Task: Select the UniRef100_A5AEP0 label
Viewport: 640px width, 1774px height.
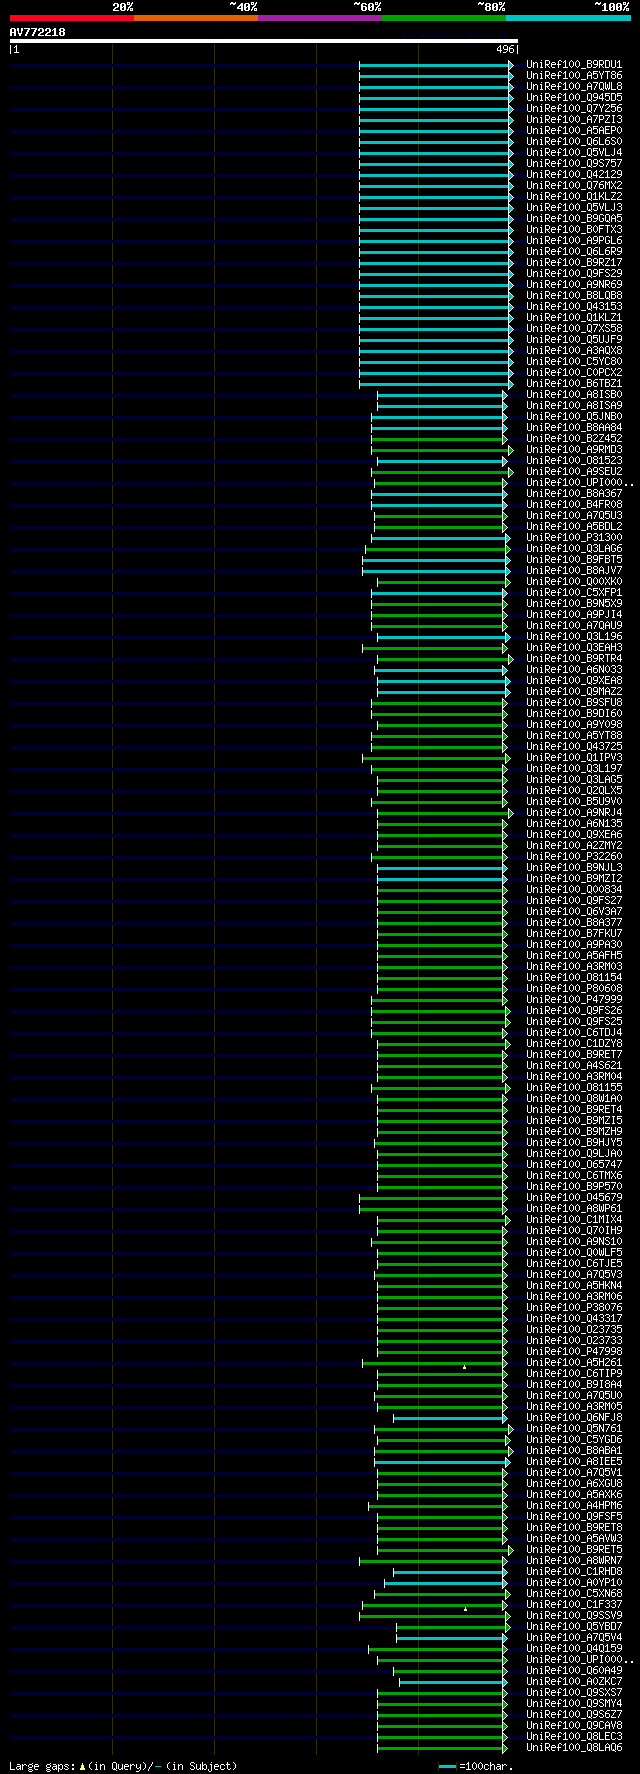Action: click(574, 131)
